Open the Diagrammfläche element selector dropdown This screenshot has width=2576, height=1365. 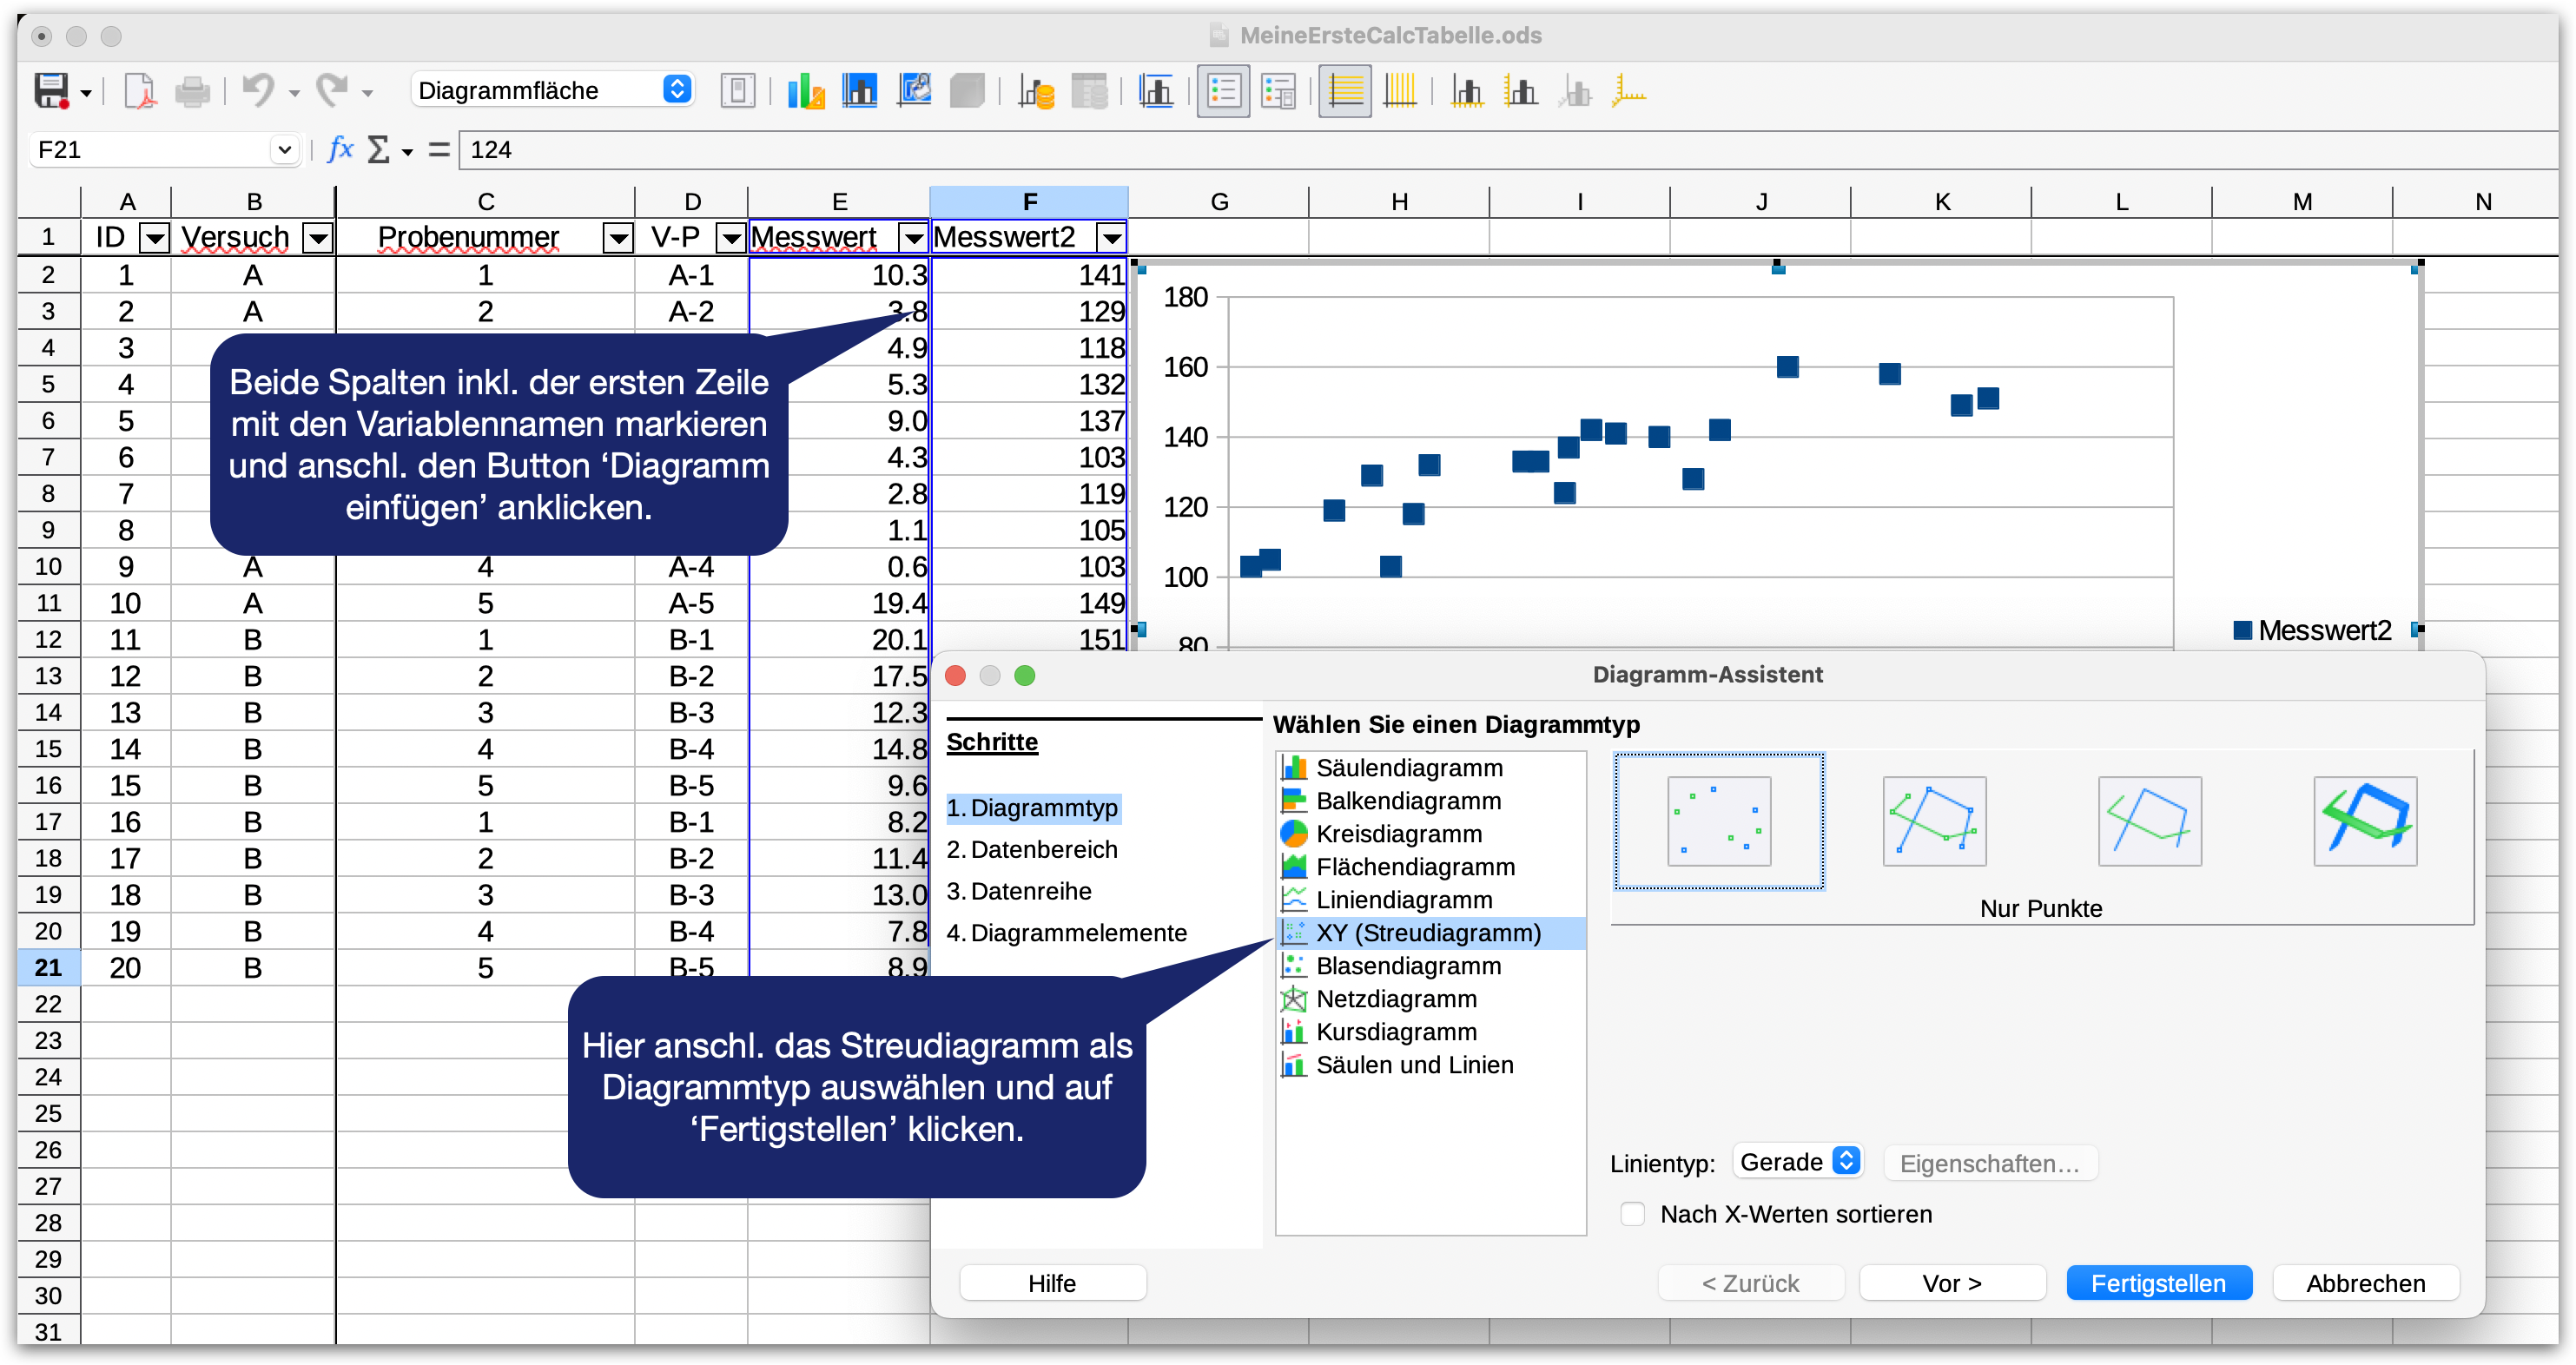tap(677, 90)
